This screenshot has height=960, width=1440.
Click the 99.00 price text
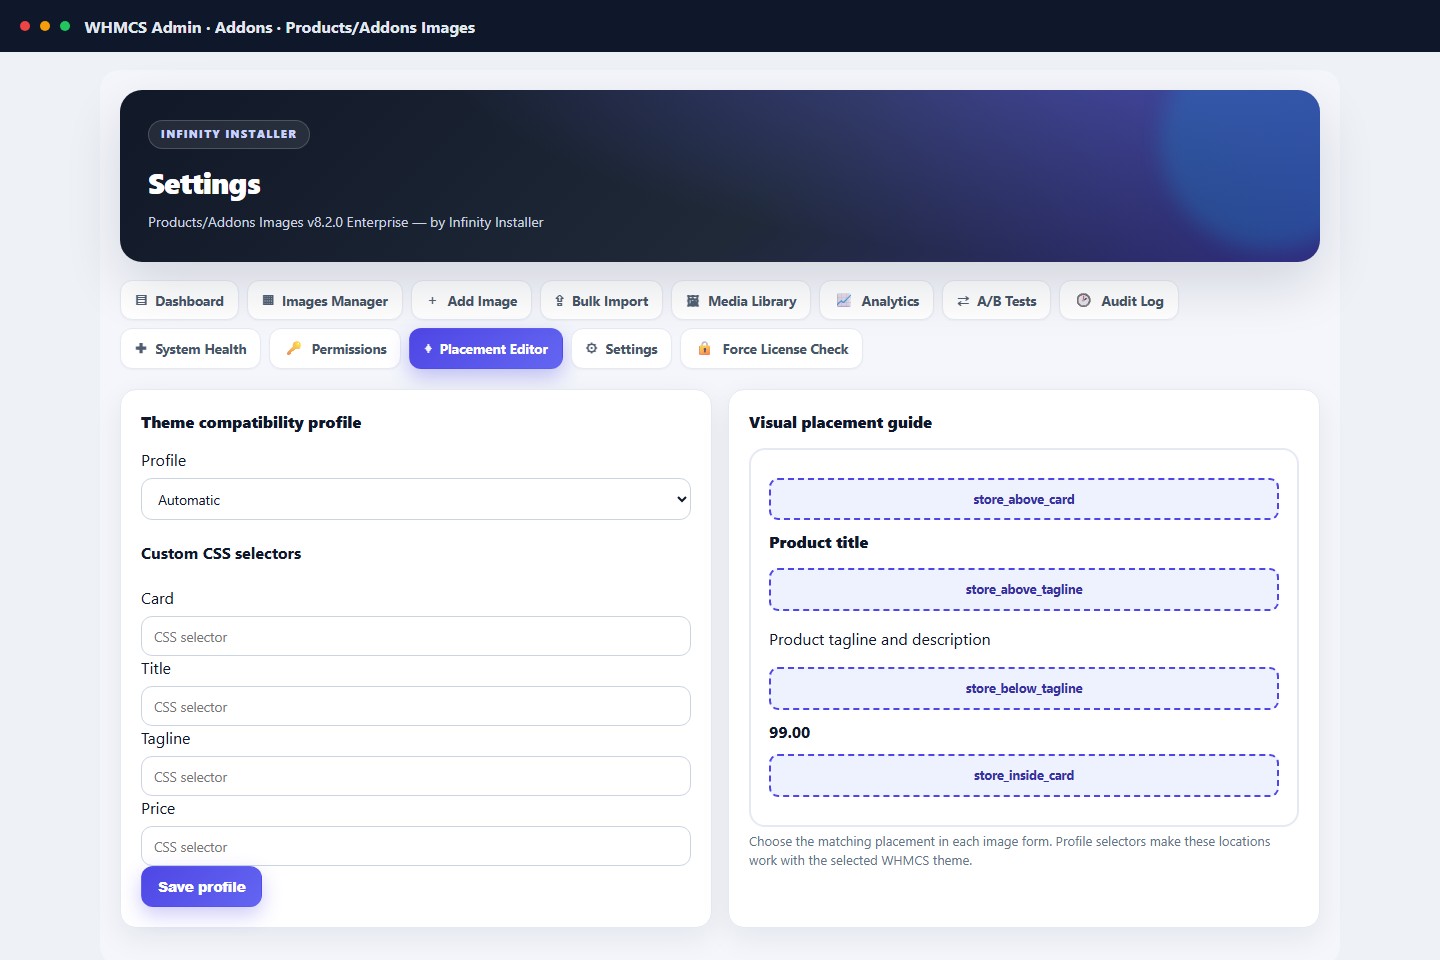789,732
